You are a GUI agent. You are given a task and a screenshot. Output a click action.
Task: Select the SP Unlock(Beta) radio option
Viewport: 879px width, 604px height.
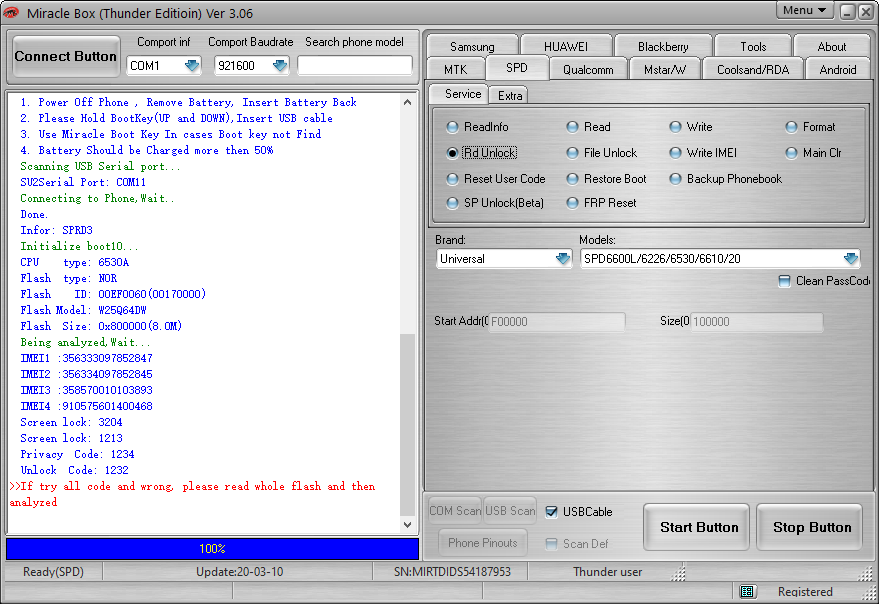pyautogui.click(x=495, y=203)
